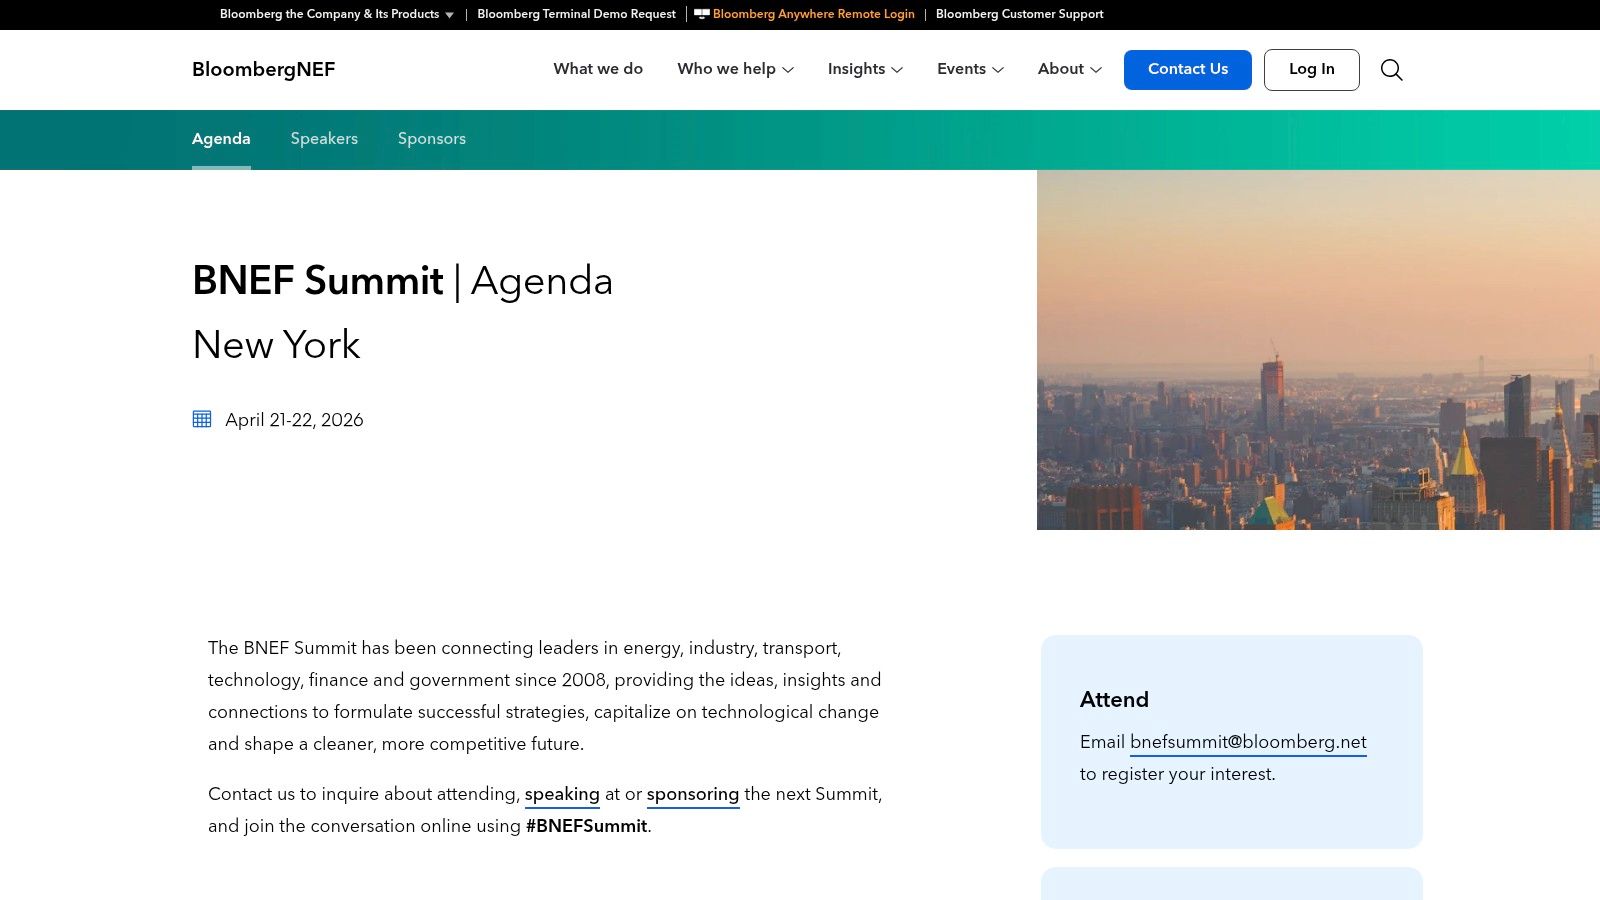
Task: Select the Sponsors tab
Action: click(x=432, y=139)
